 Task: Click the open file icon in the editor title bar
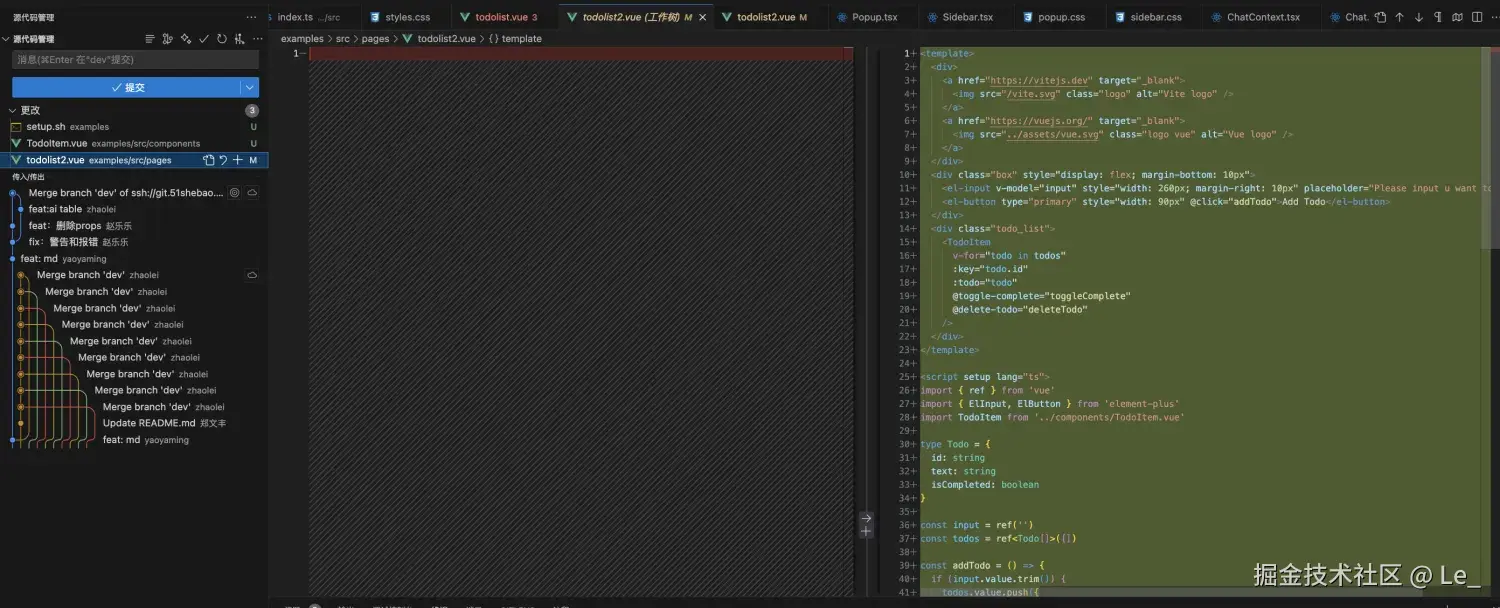point(1380,17)
